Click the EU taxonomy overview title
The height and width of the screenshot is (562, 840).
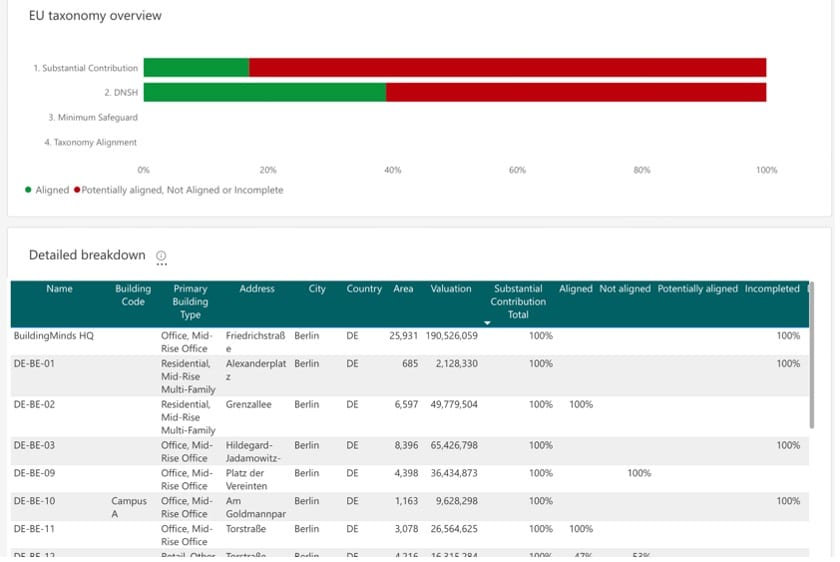pos(95,16)
